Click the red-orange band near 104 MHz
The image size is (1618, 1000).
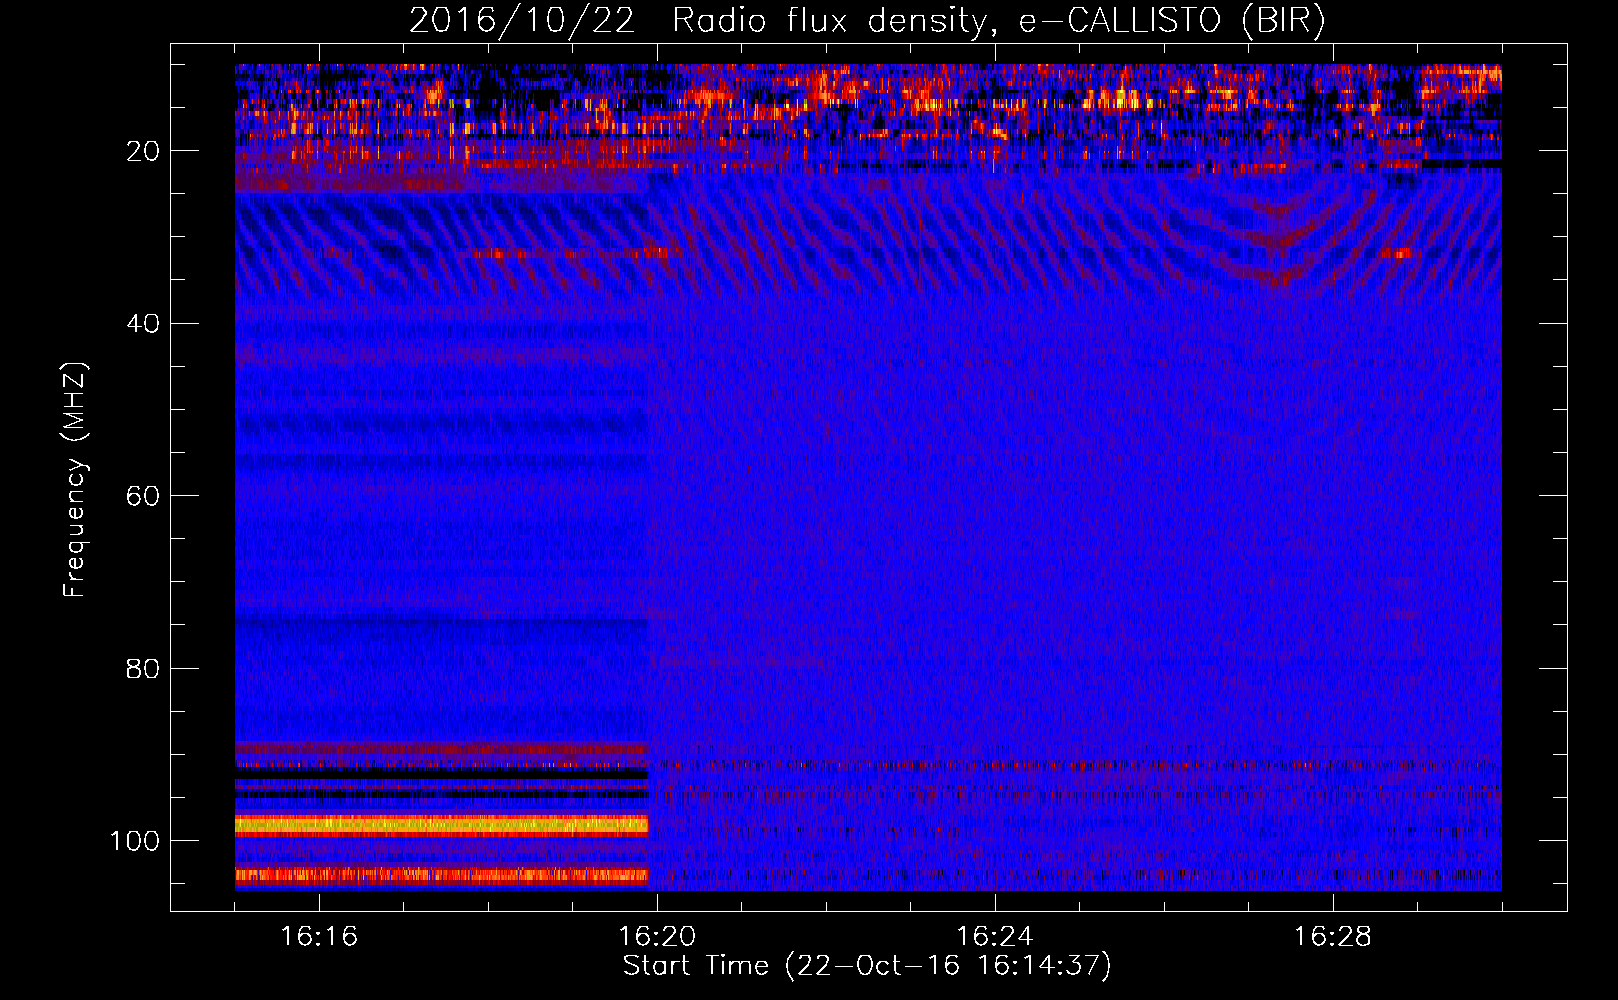click(442, 876)
